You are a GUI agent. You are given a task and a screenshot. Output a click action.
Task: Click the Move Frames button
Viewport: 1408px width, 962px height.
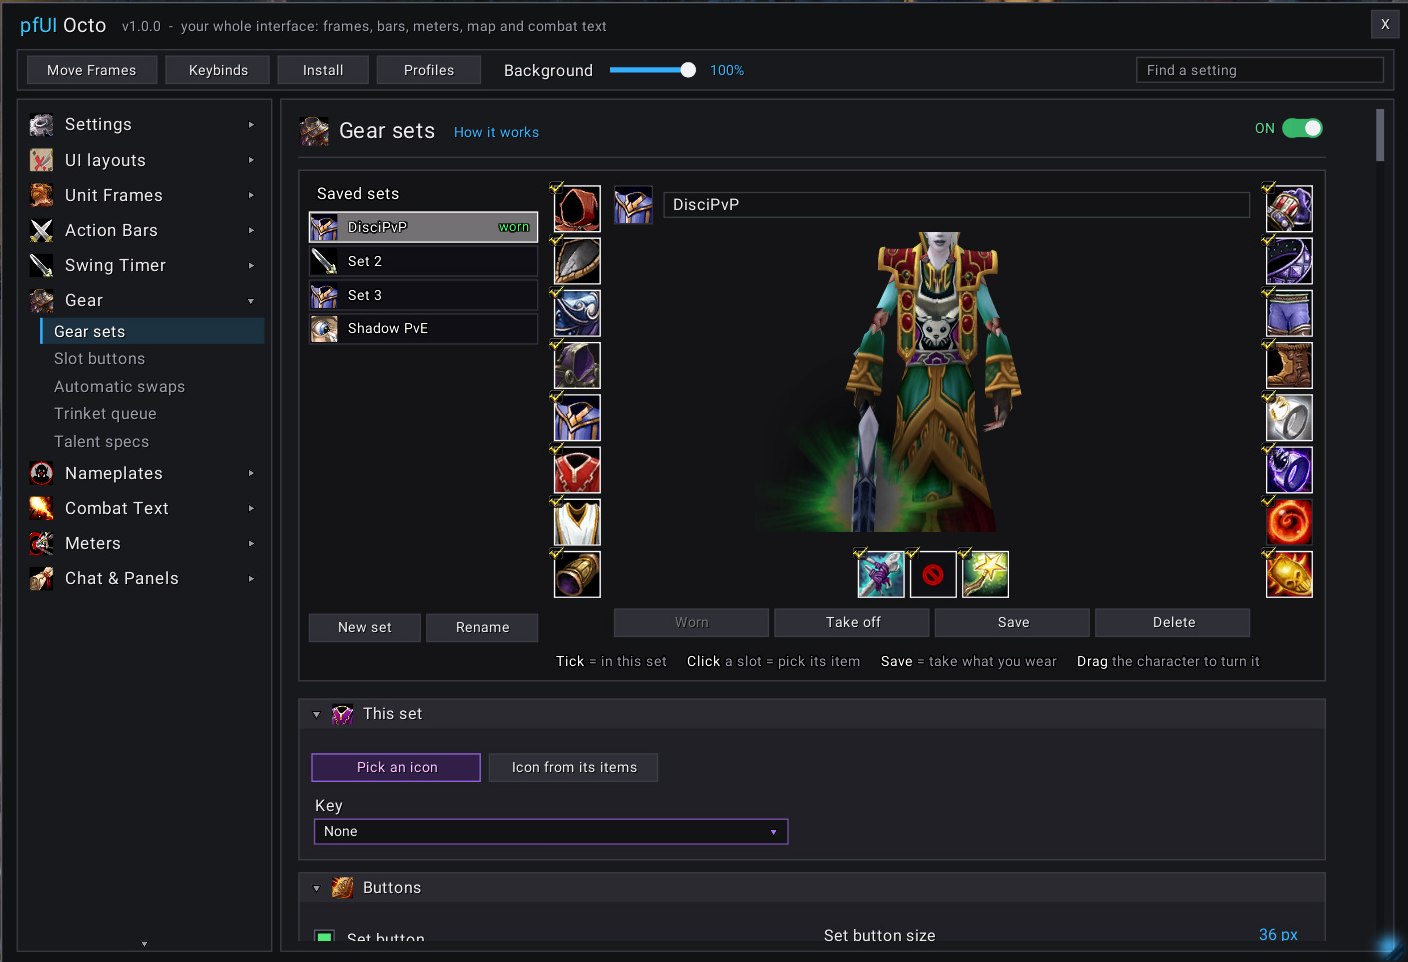[x=91, y=70]
